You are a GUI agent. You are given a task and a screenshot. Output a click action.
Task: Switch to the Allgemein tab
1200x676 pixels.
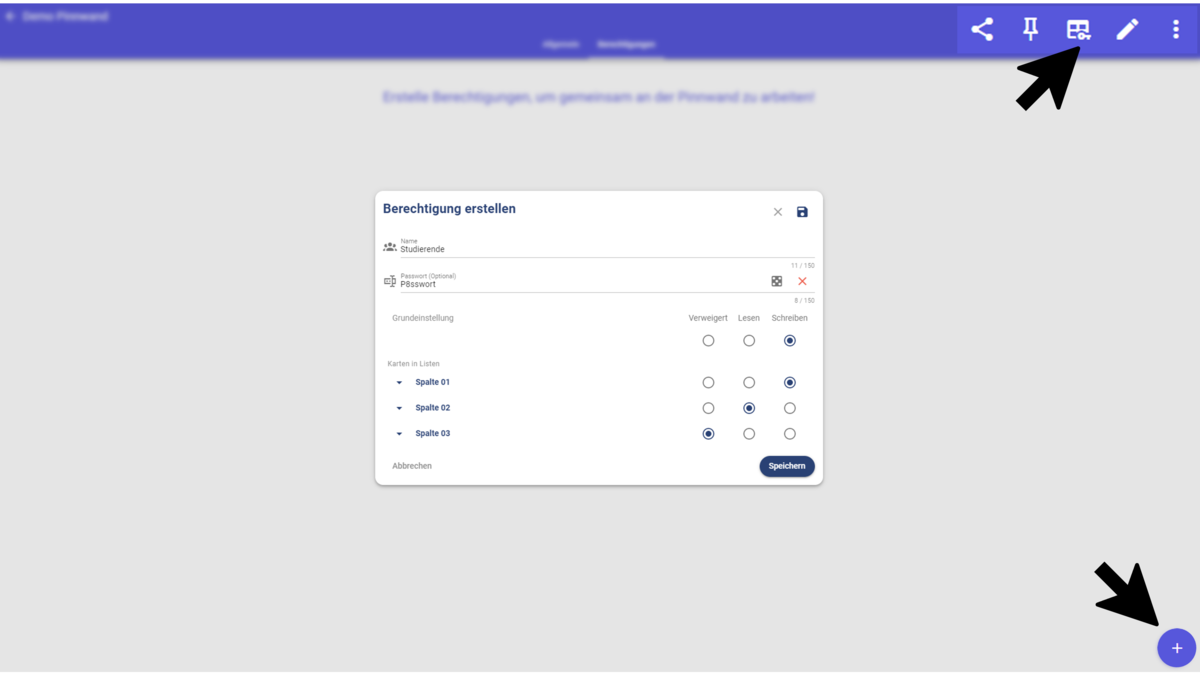[x=561, y=45]
